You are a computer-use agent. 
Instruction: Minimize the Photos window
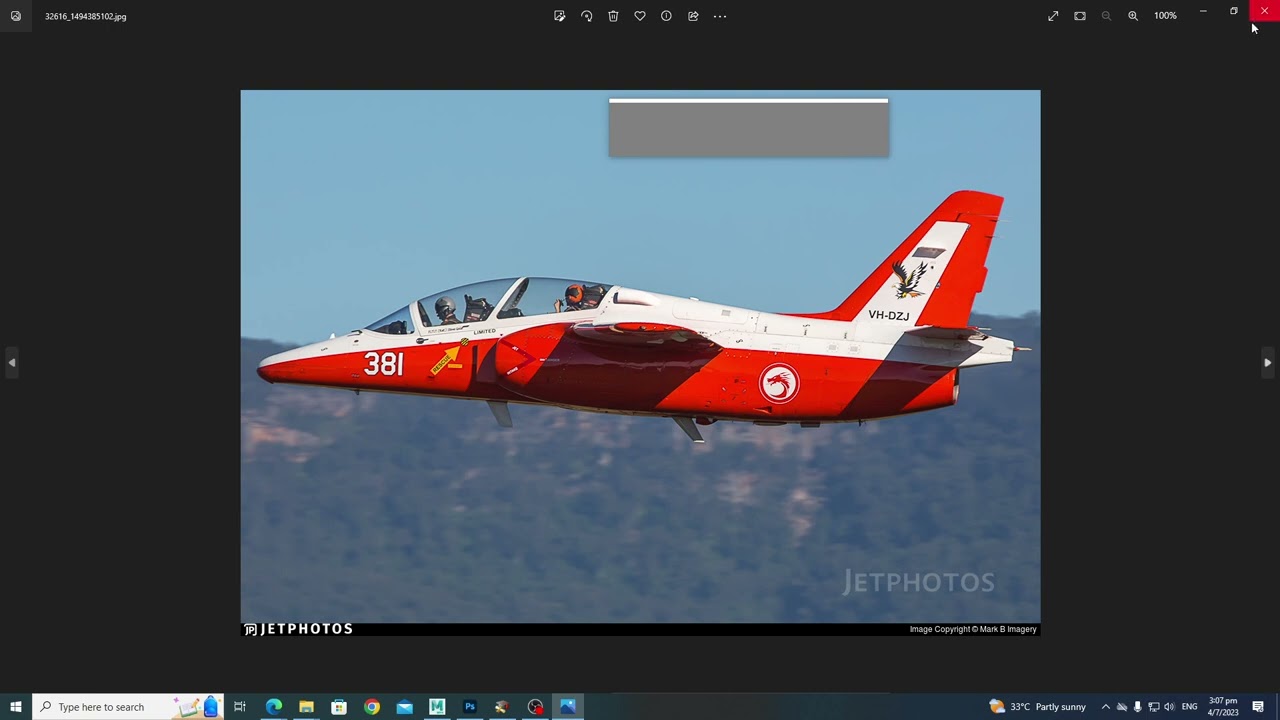coord(1203,11)
